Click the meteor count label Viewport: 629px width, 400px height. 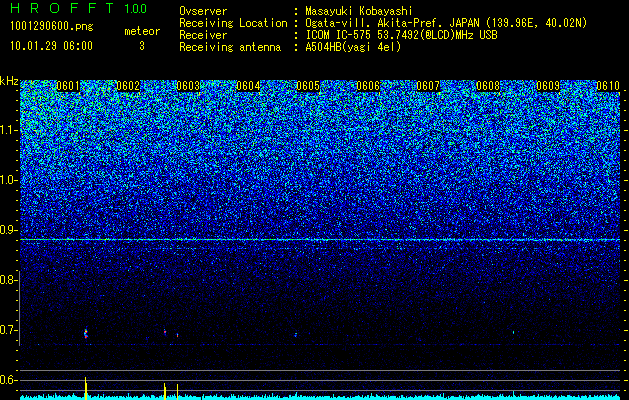[x=142, y=31]
